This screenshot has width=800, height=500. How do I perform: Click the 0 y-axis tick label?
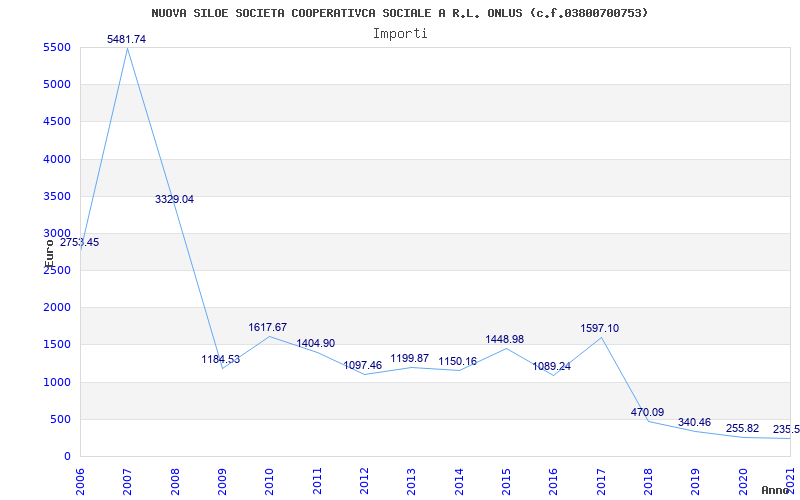[x=67, y=457]
